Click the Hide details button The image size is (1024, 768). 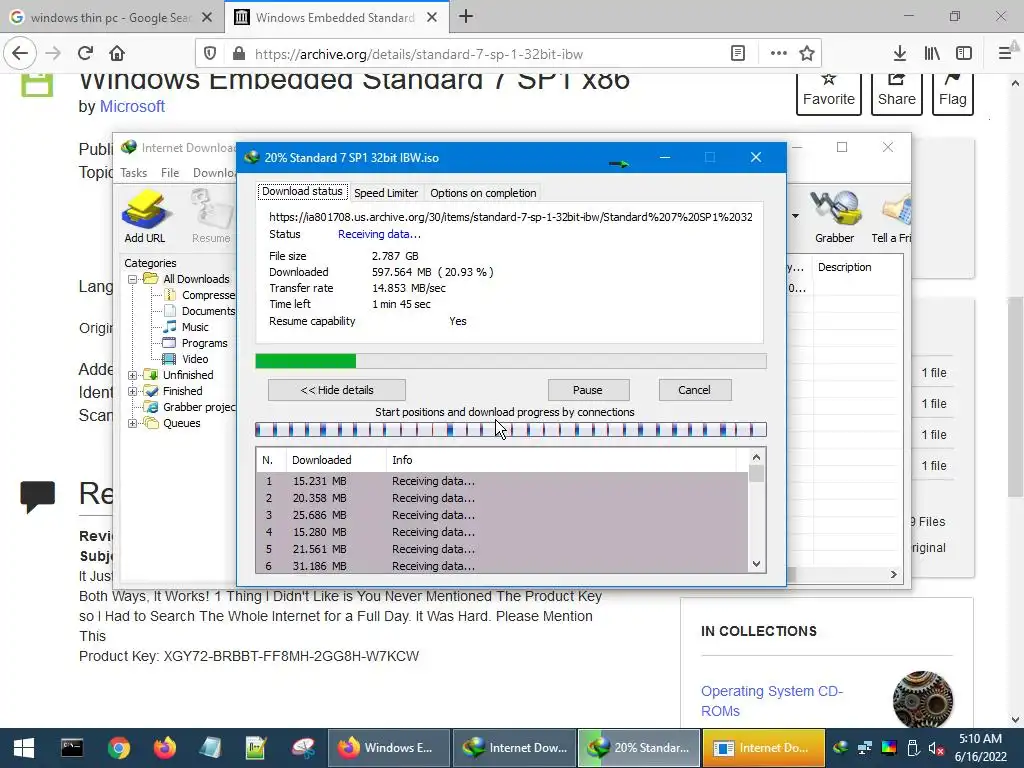337,391
